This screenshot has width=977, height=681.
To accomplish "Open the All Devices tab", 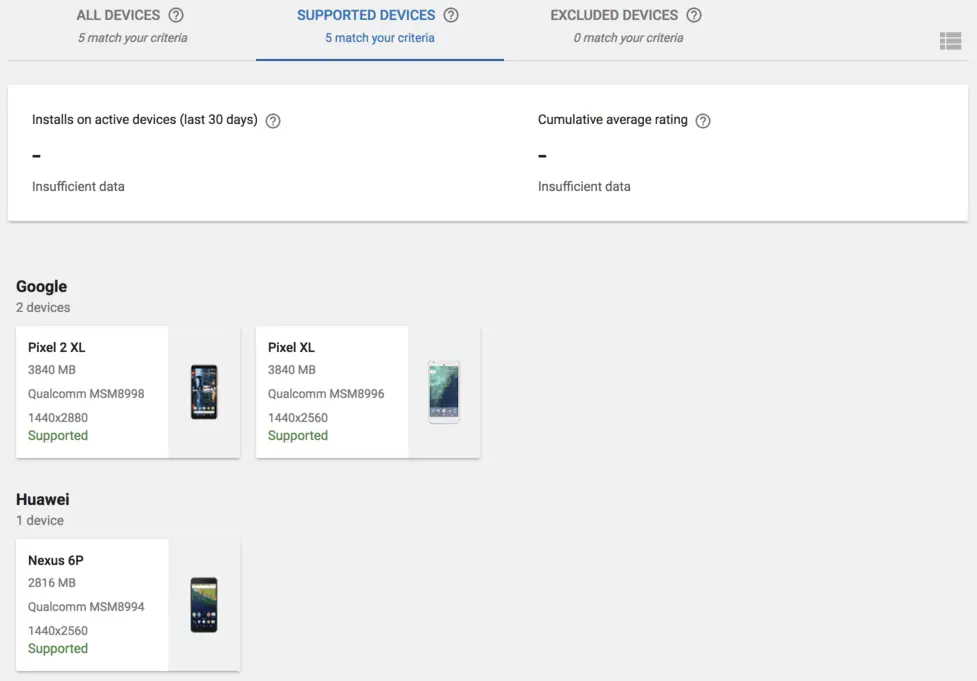I will point(118,16).
